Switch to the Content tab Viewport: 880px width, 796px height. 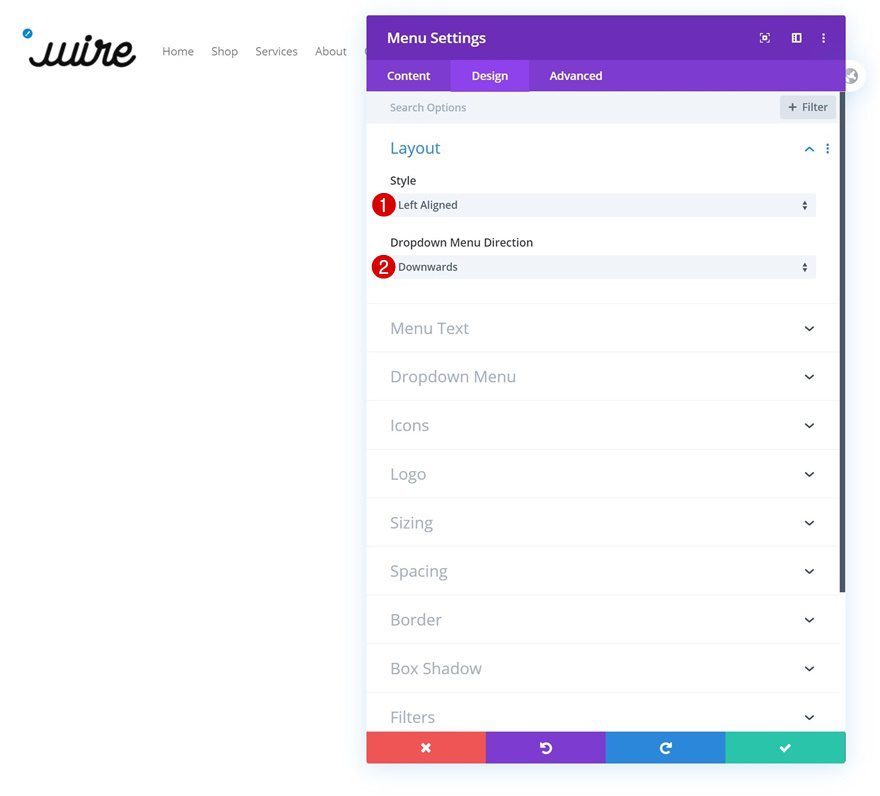408,75
